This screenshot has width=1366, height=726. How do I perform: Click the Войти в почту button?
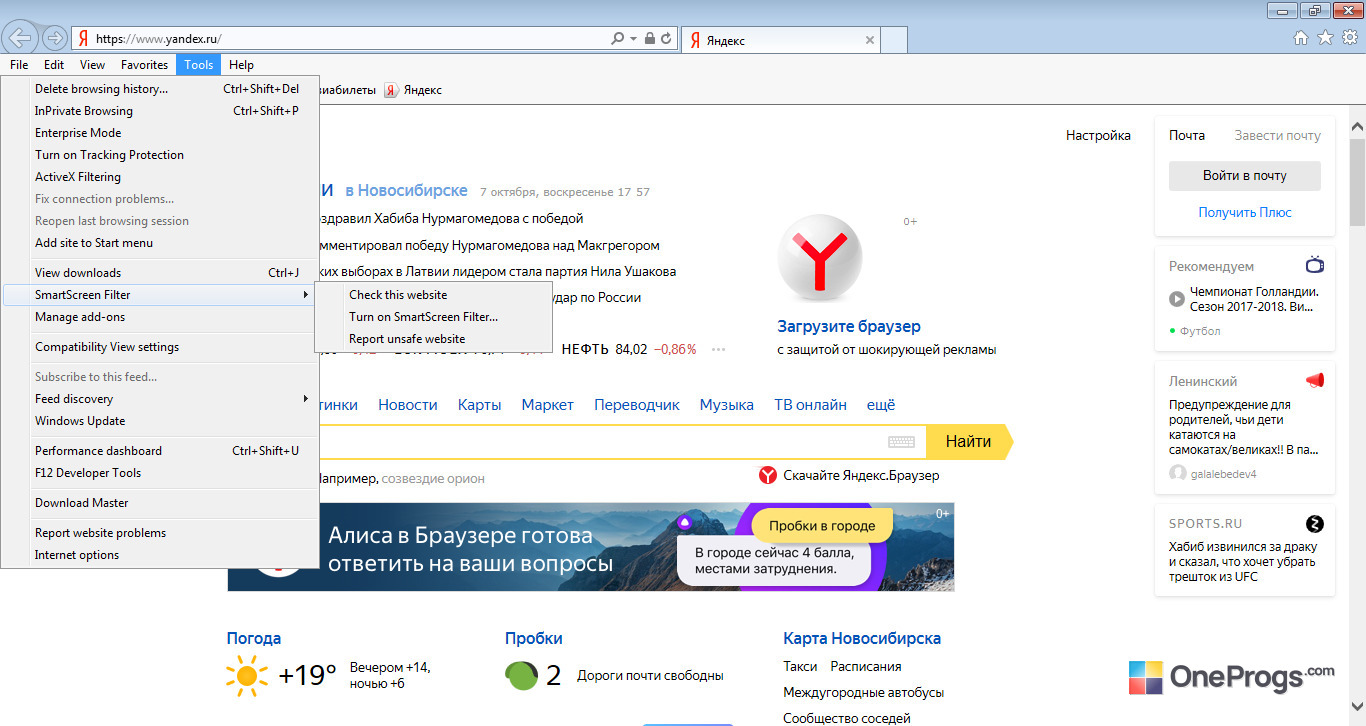[x=1245, y=176]
